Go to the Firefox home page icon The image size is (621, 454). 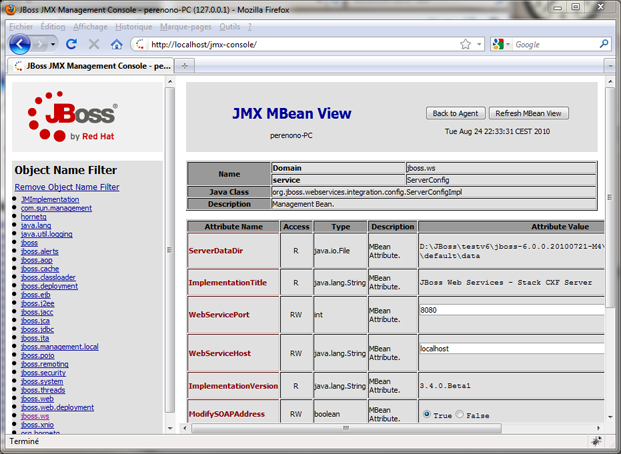[x=116, y=45]
